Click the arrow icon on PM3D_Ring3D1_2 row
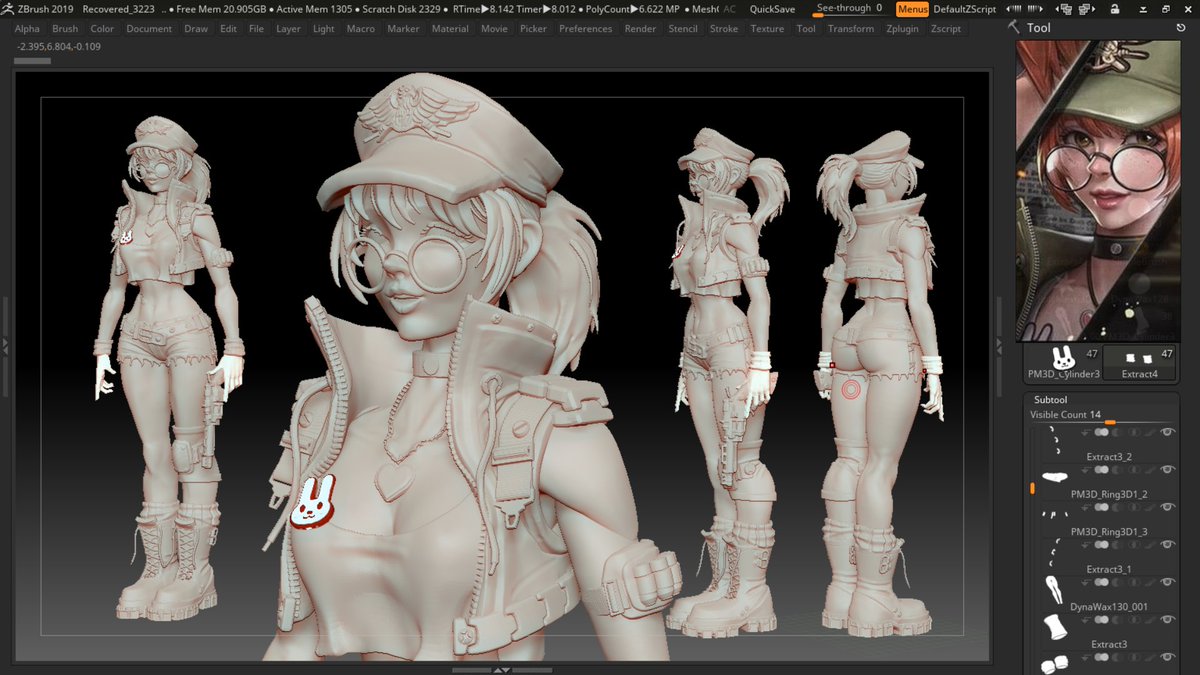This screenshot has height=675, width=1200. point(1086,469)
